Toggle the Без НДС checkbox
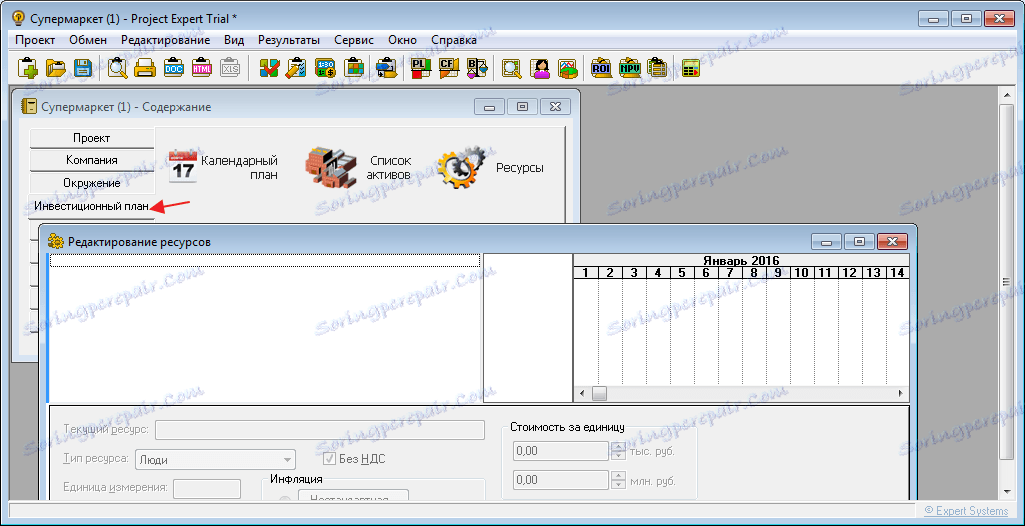 point(329,459)
